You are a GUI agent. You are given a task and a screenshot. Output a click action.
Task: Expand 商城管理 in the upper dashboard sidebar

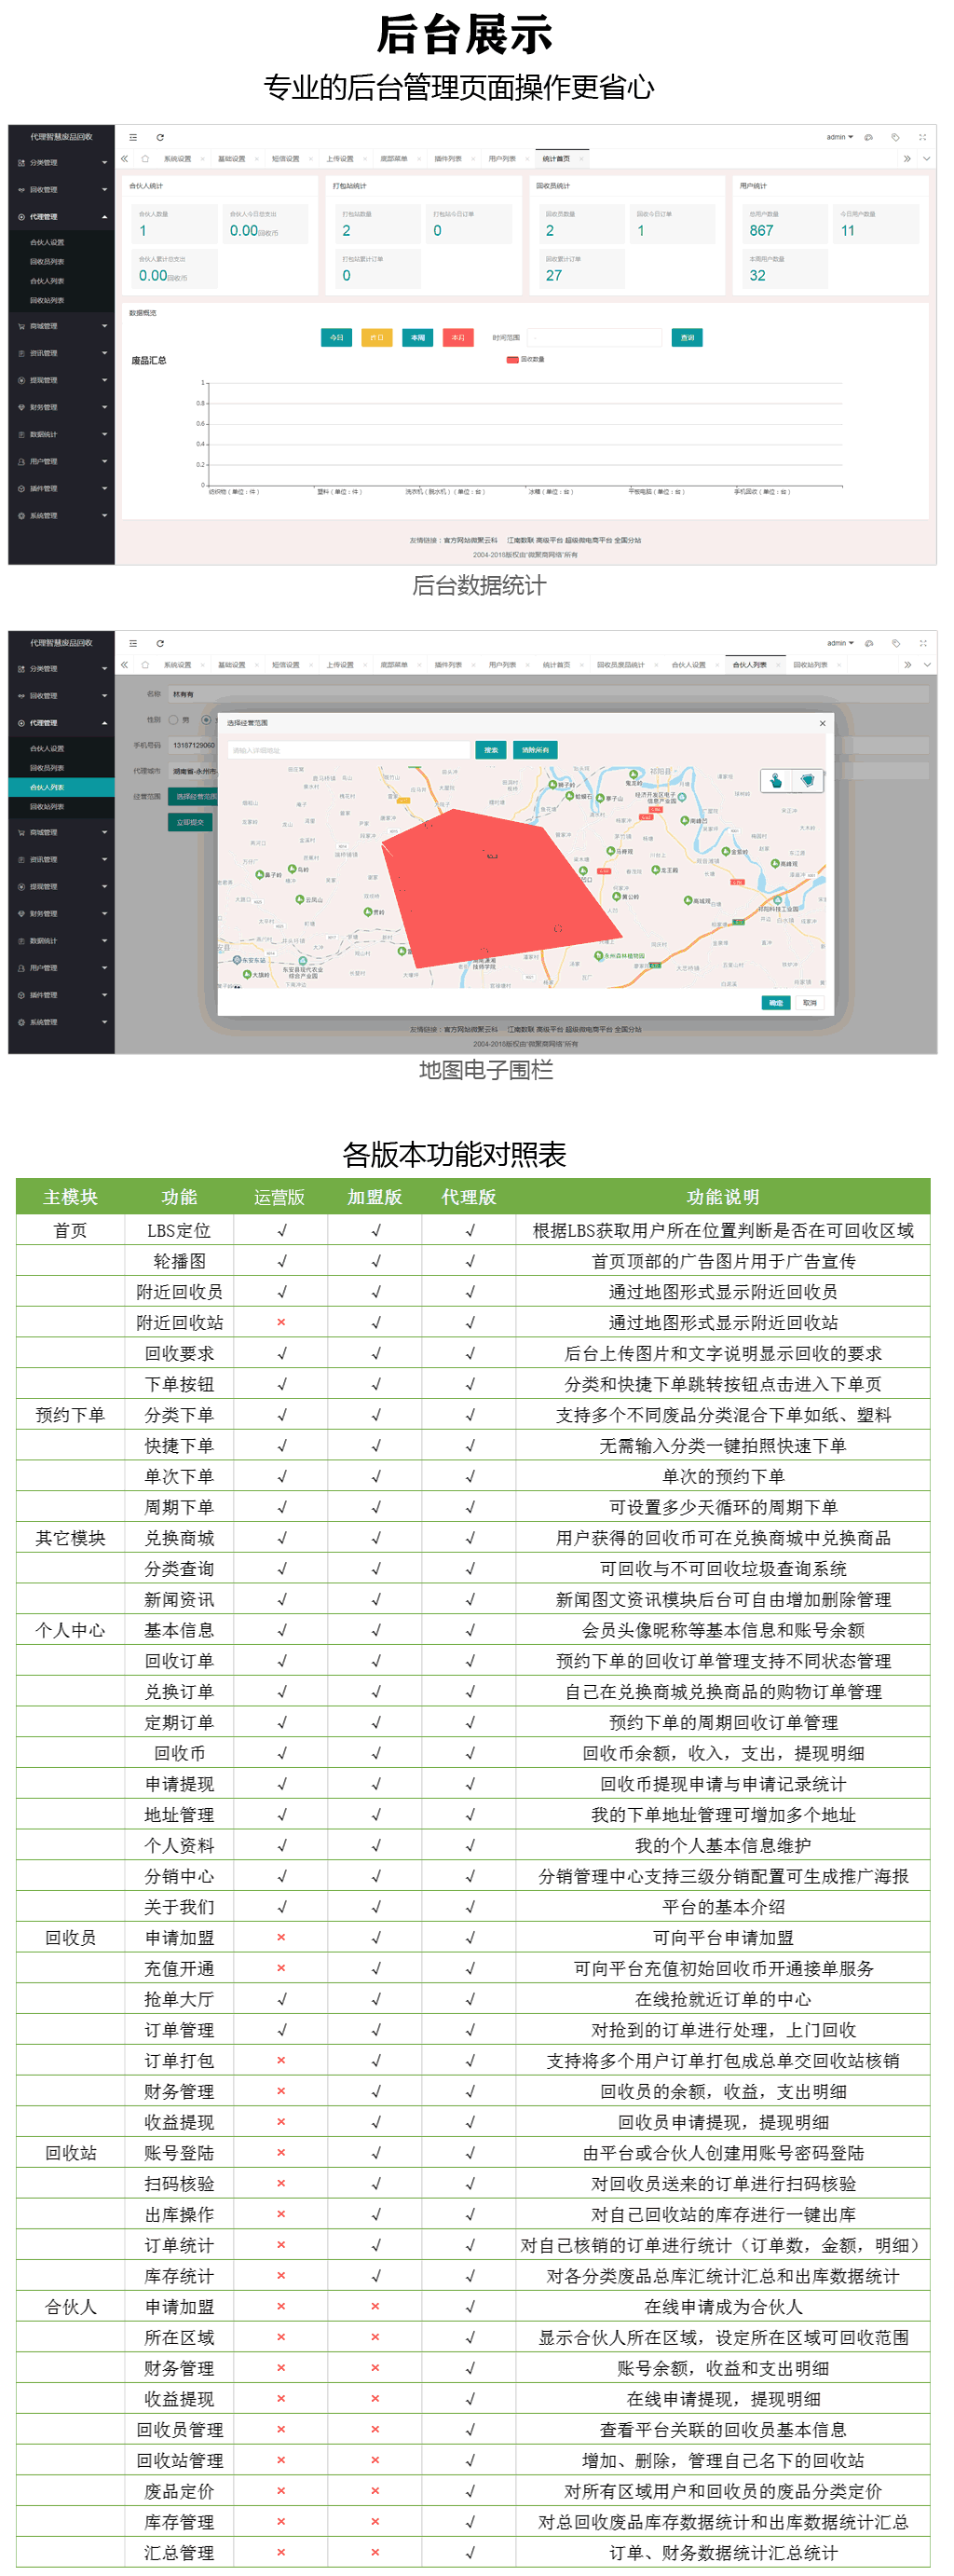tap(61, 326)
